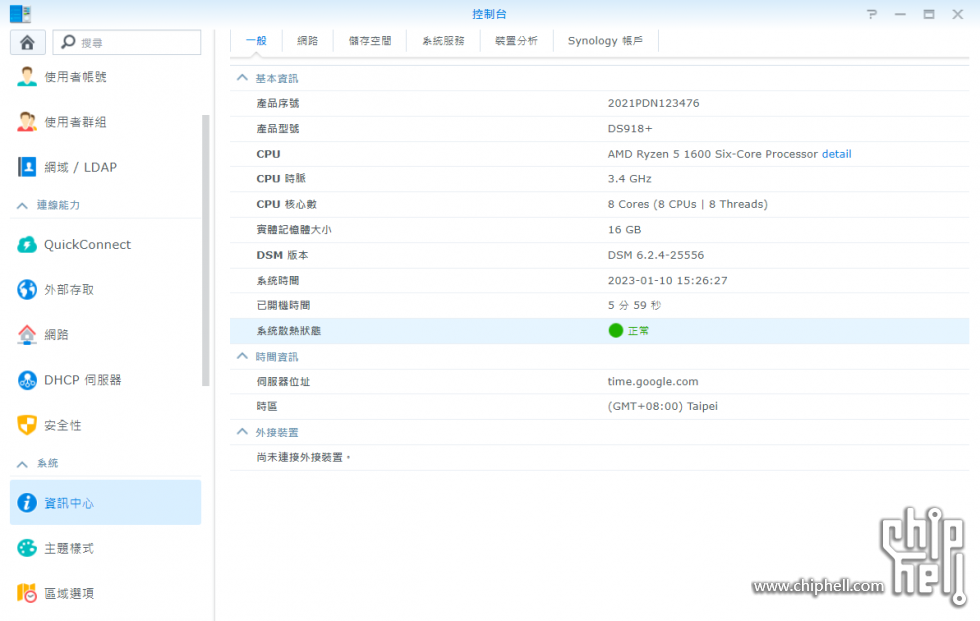Open DHCP 伺服器 icon
The width and height of the screenshot is (980, 621).
27,380
